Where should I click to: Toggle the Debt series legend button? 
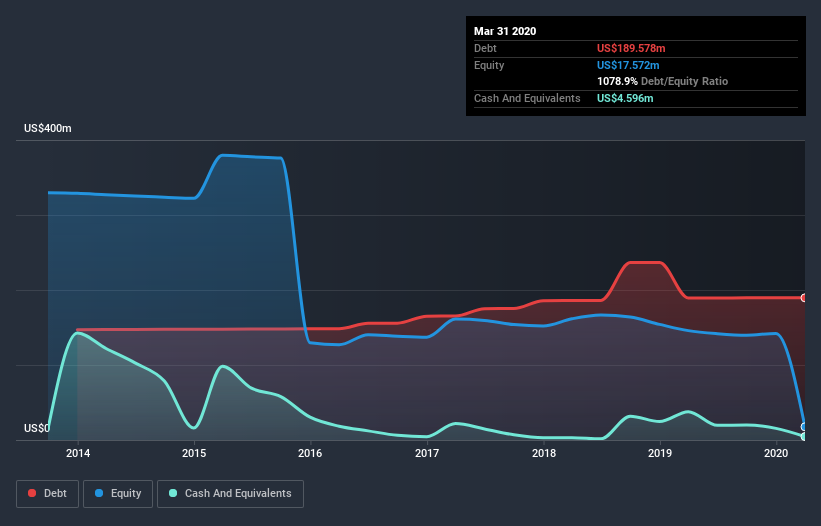click(47, 494)
